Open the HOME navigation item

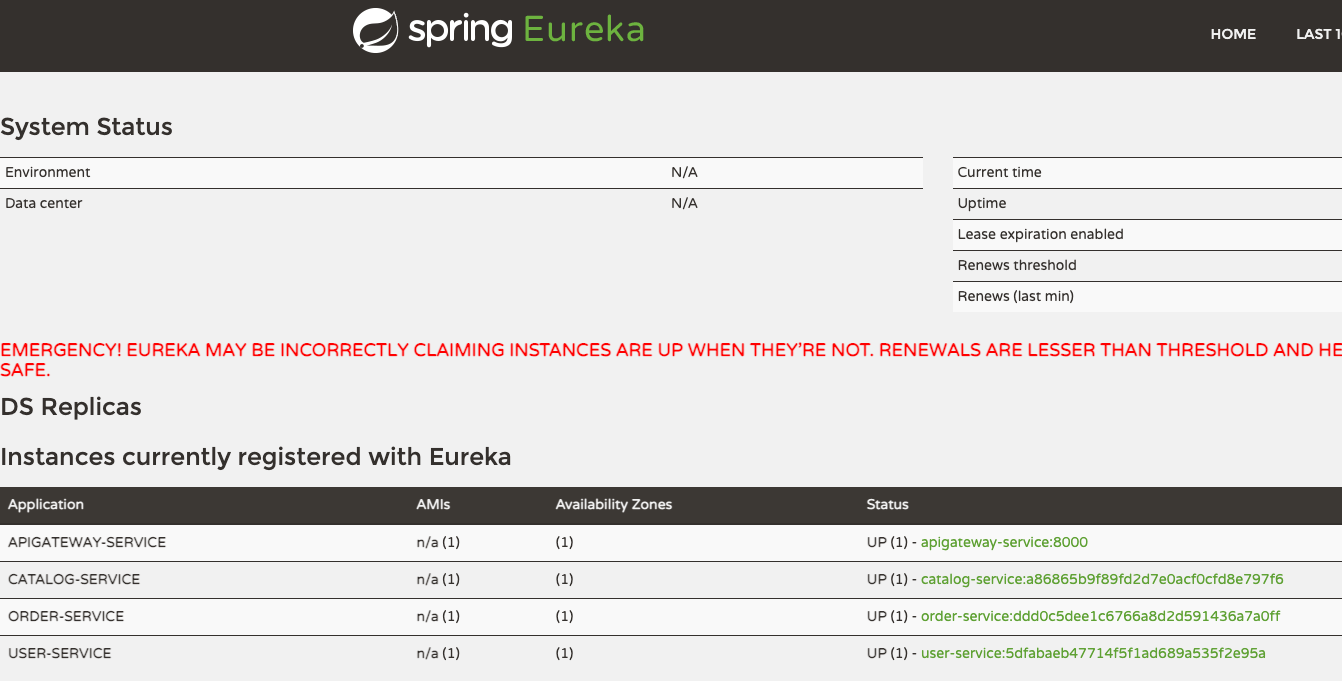(x=1233, y=34)
